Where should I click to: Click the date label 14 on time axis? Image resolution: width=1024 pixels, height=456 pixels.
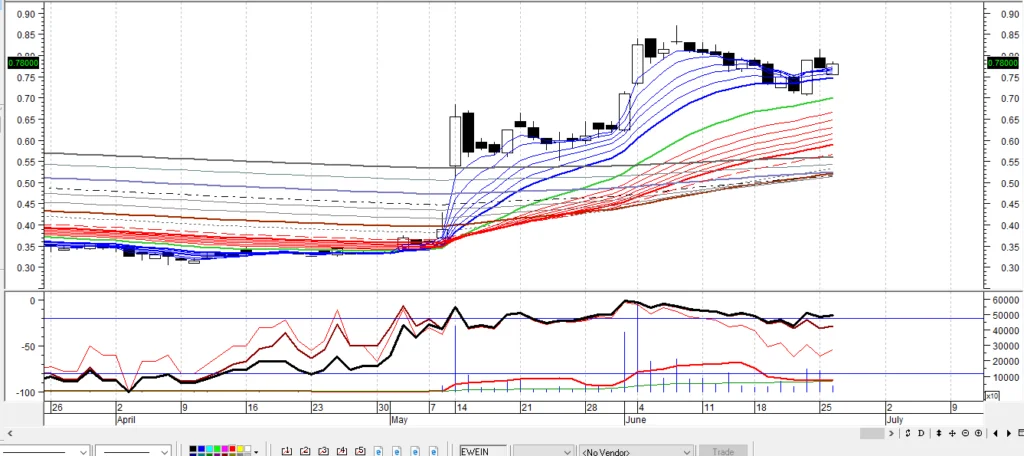461,408
